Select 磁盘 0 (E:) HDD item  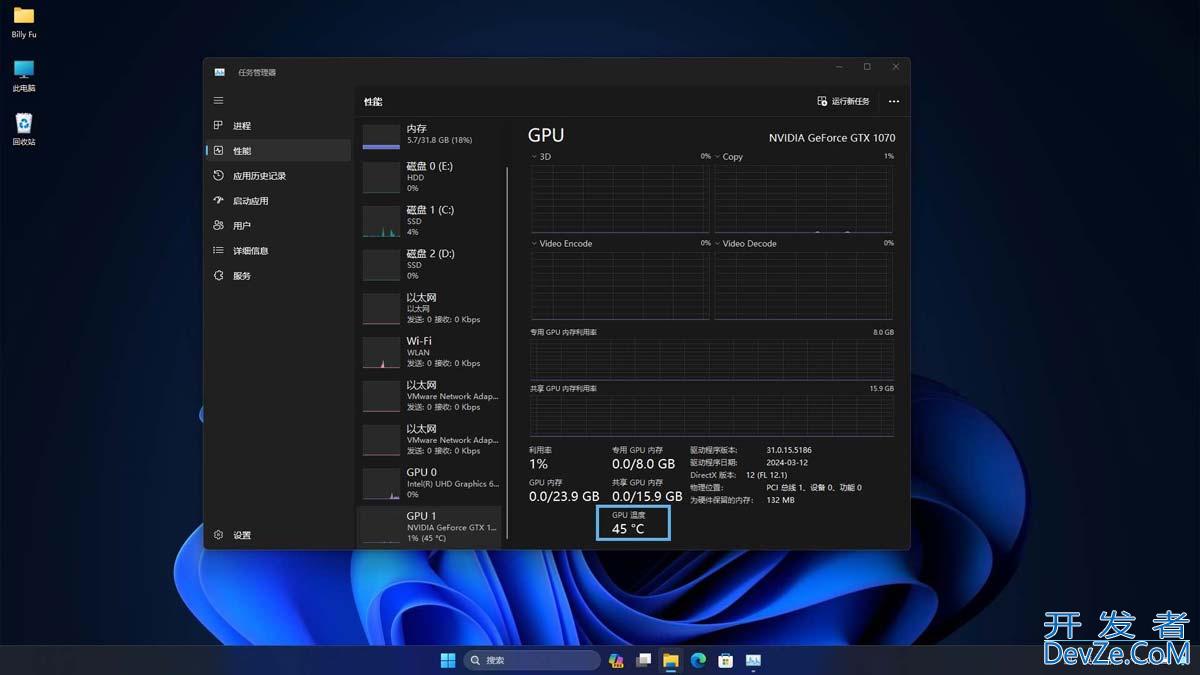(x=430, y=177)
